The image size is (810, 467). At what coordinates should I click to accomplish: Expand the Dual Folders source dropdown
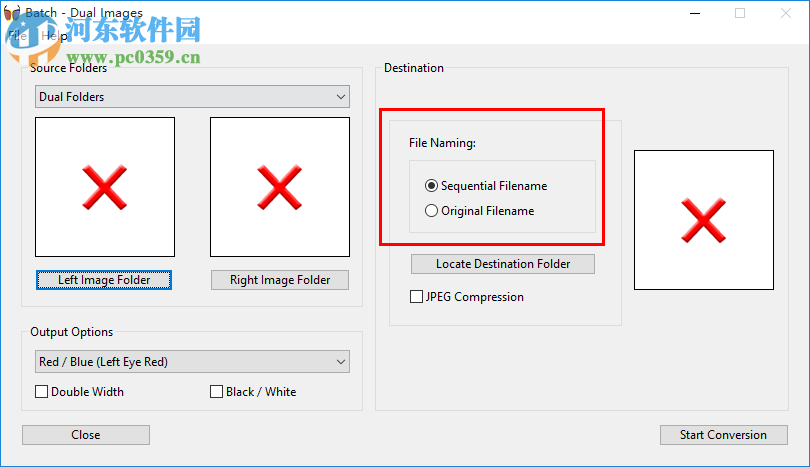point(192,97)
